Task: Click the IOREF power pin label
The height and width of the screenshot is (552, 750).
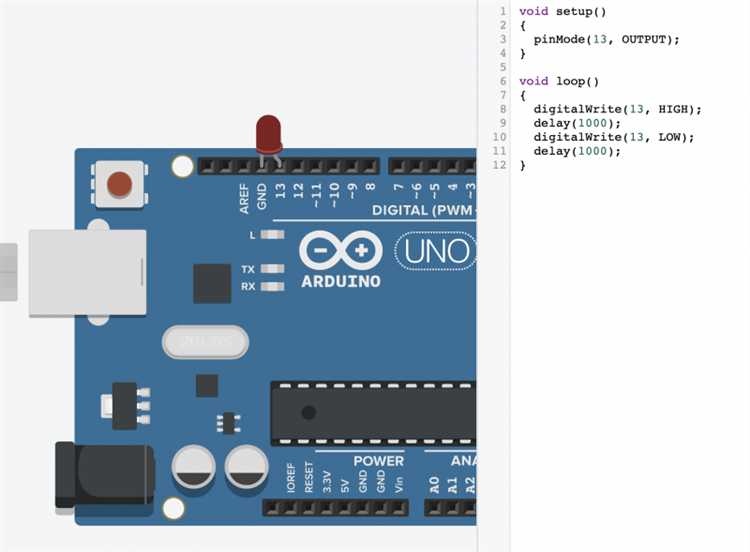Action: (291, 477)
